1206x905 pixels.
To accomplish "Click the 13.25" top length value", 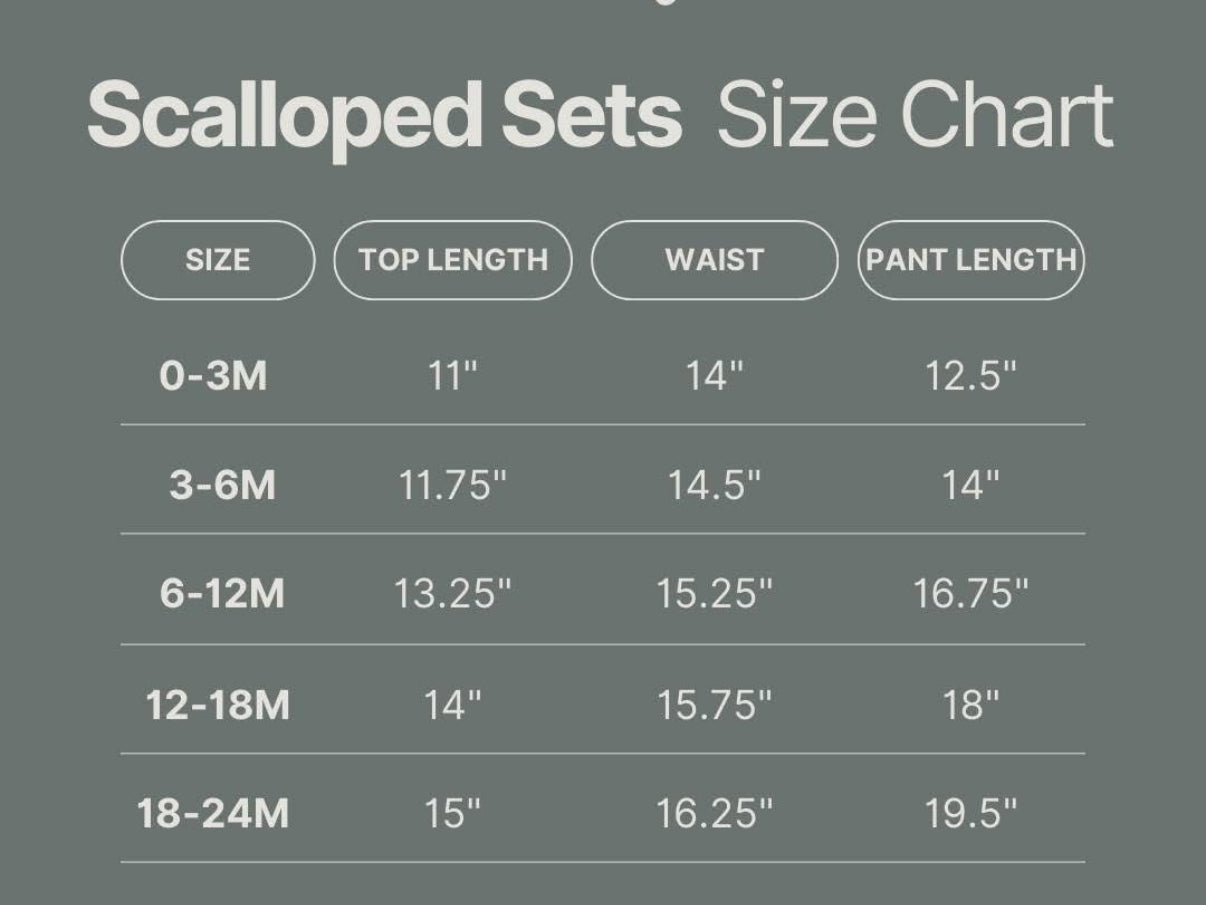I will [x=452, y=594].
